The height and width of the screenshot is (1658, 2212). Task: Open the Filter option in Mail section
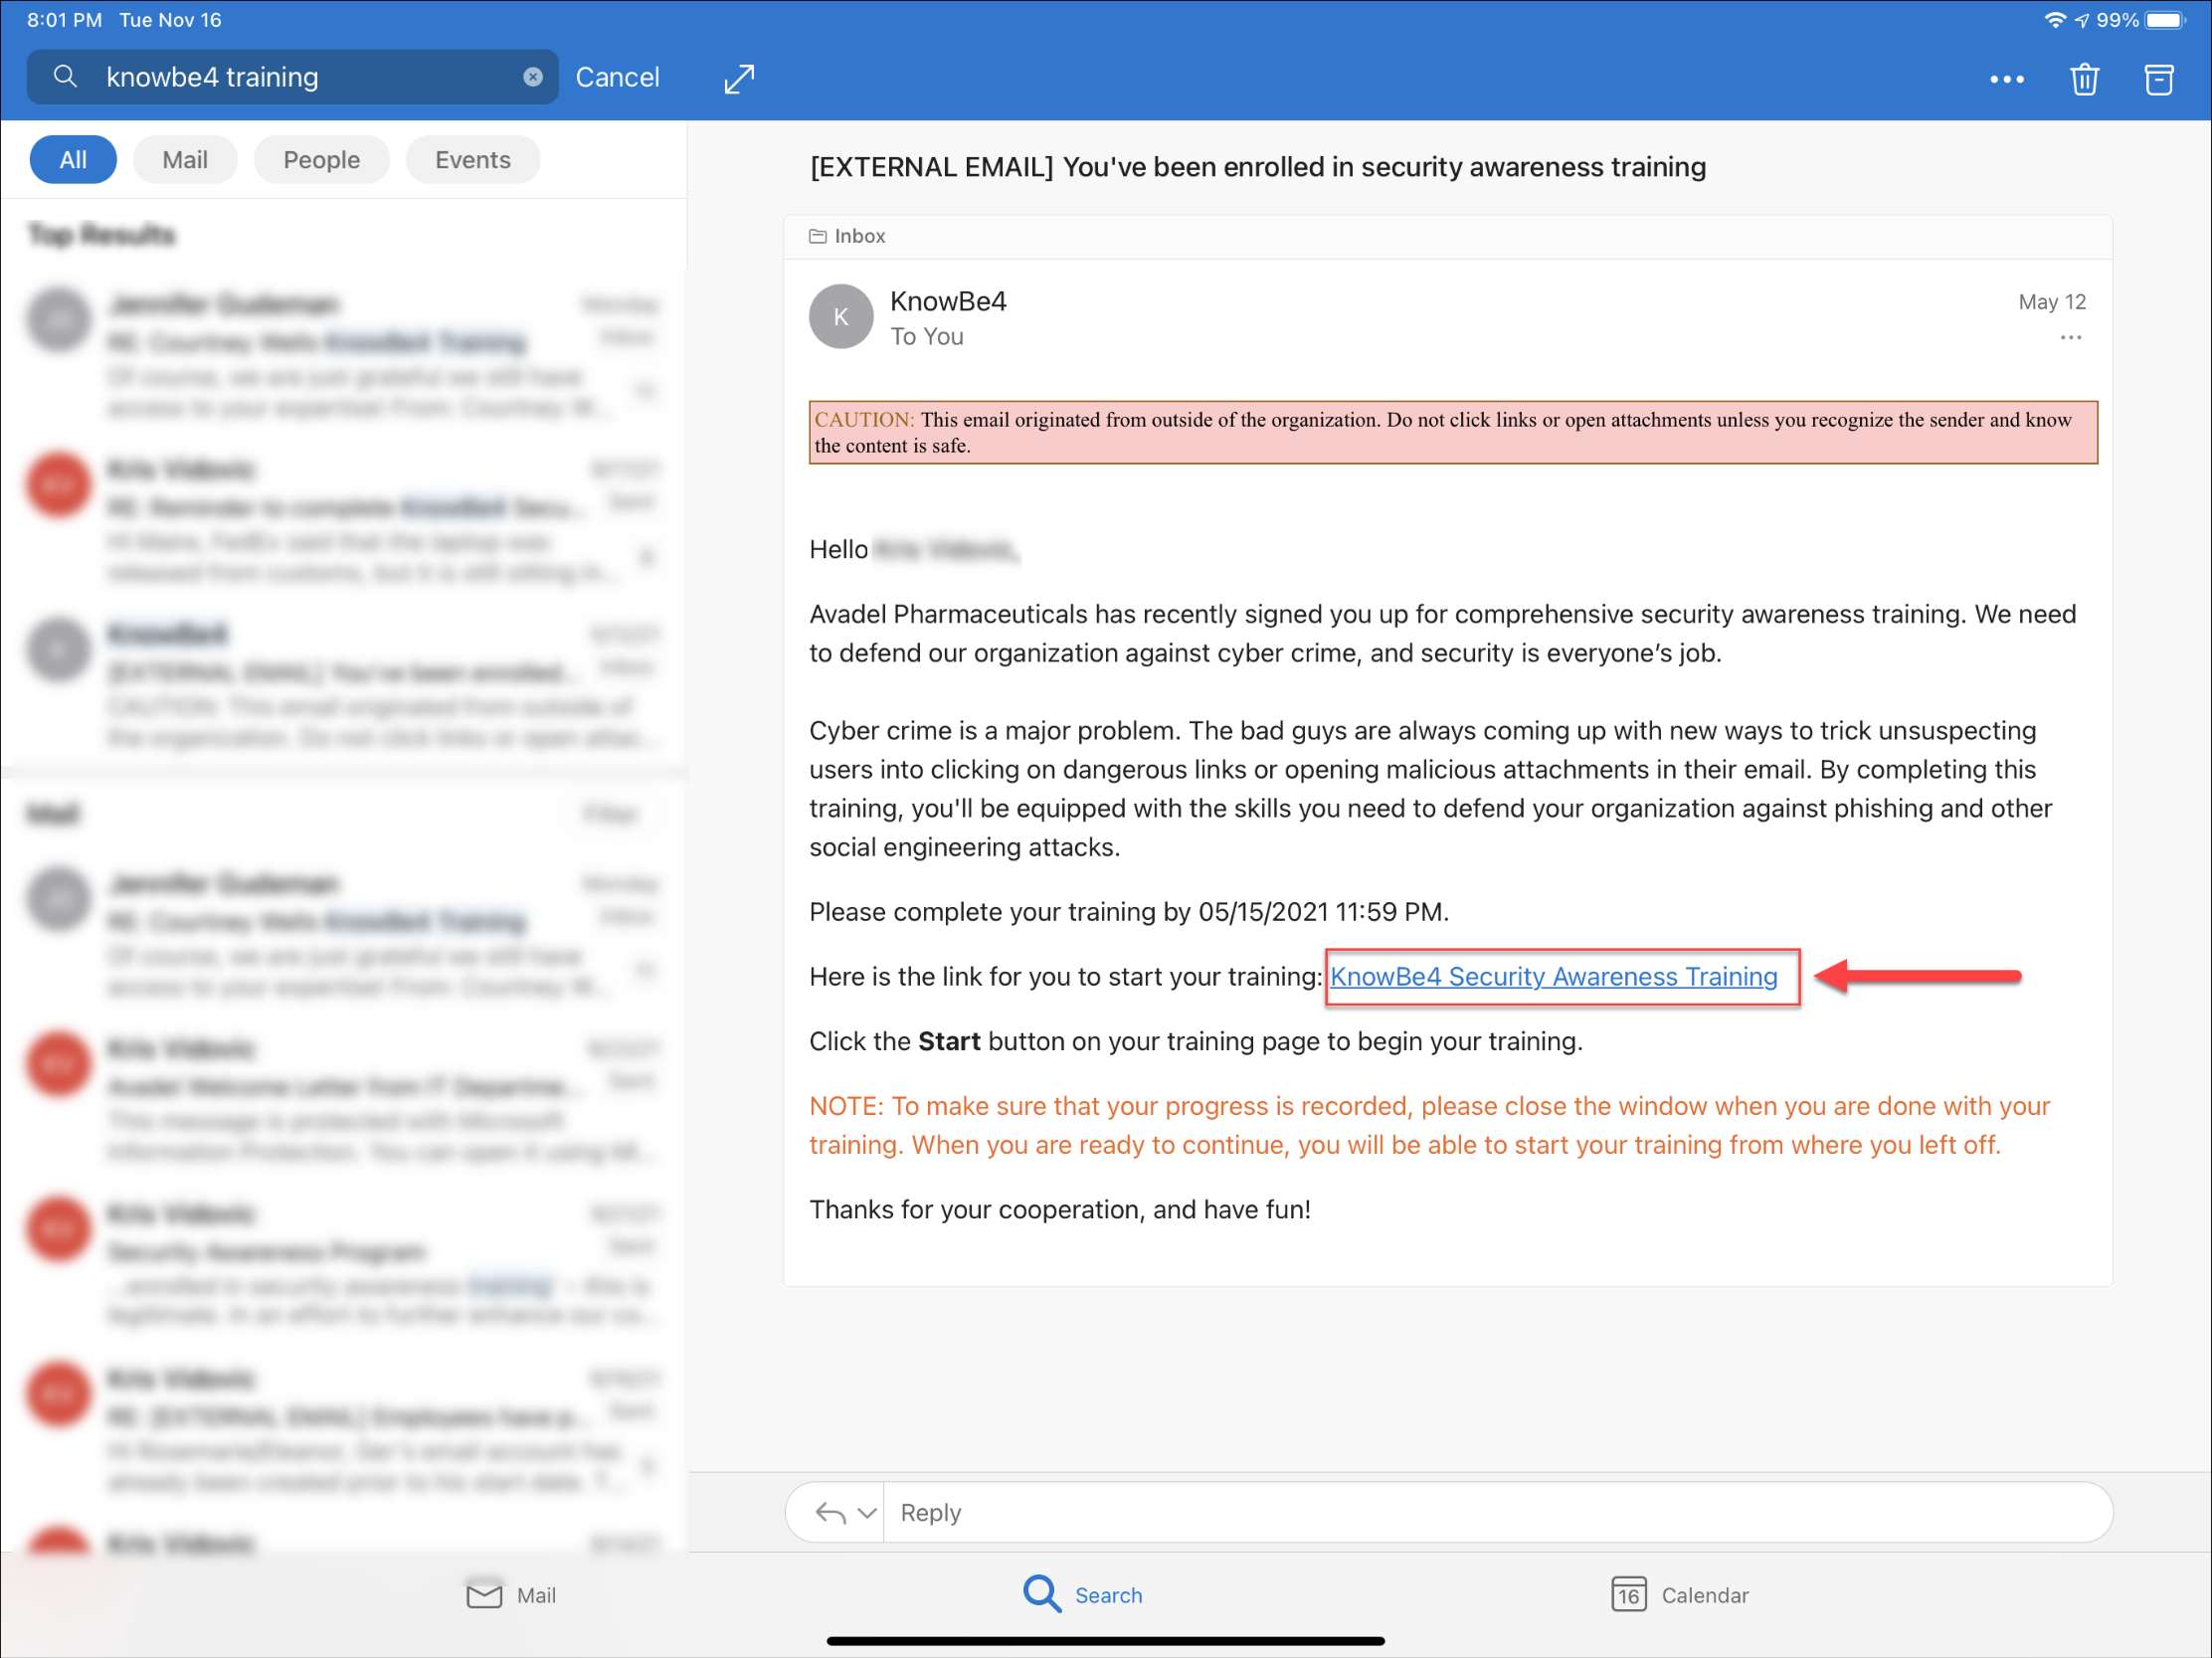coord(610,814)
